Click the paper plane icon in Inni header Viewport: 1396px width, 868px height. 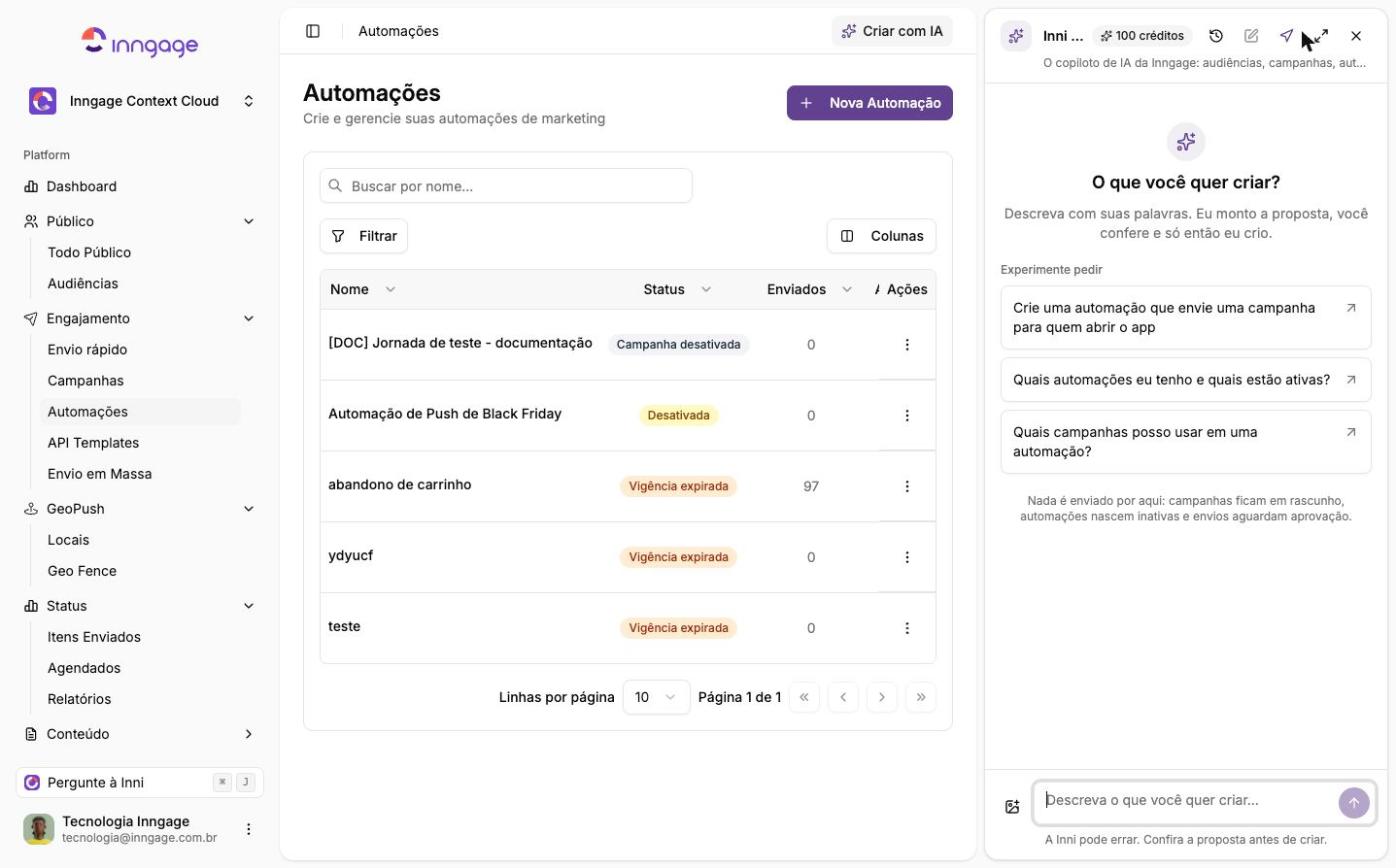click(1286, 36)
